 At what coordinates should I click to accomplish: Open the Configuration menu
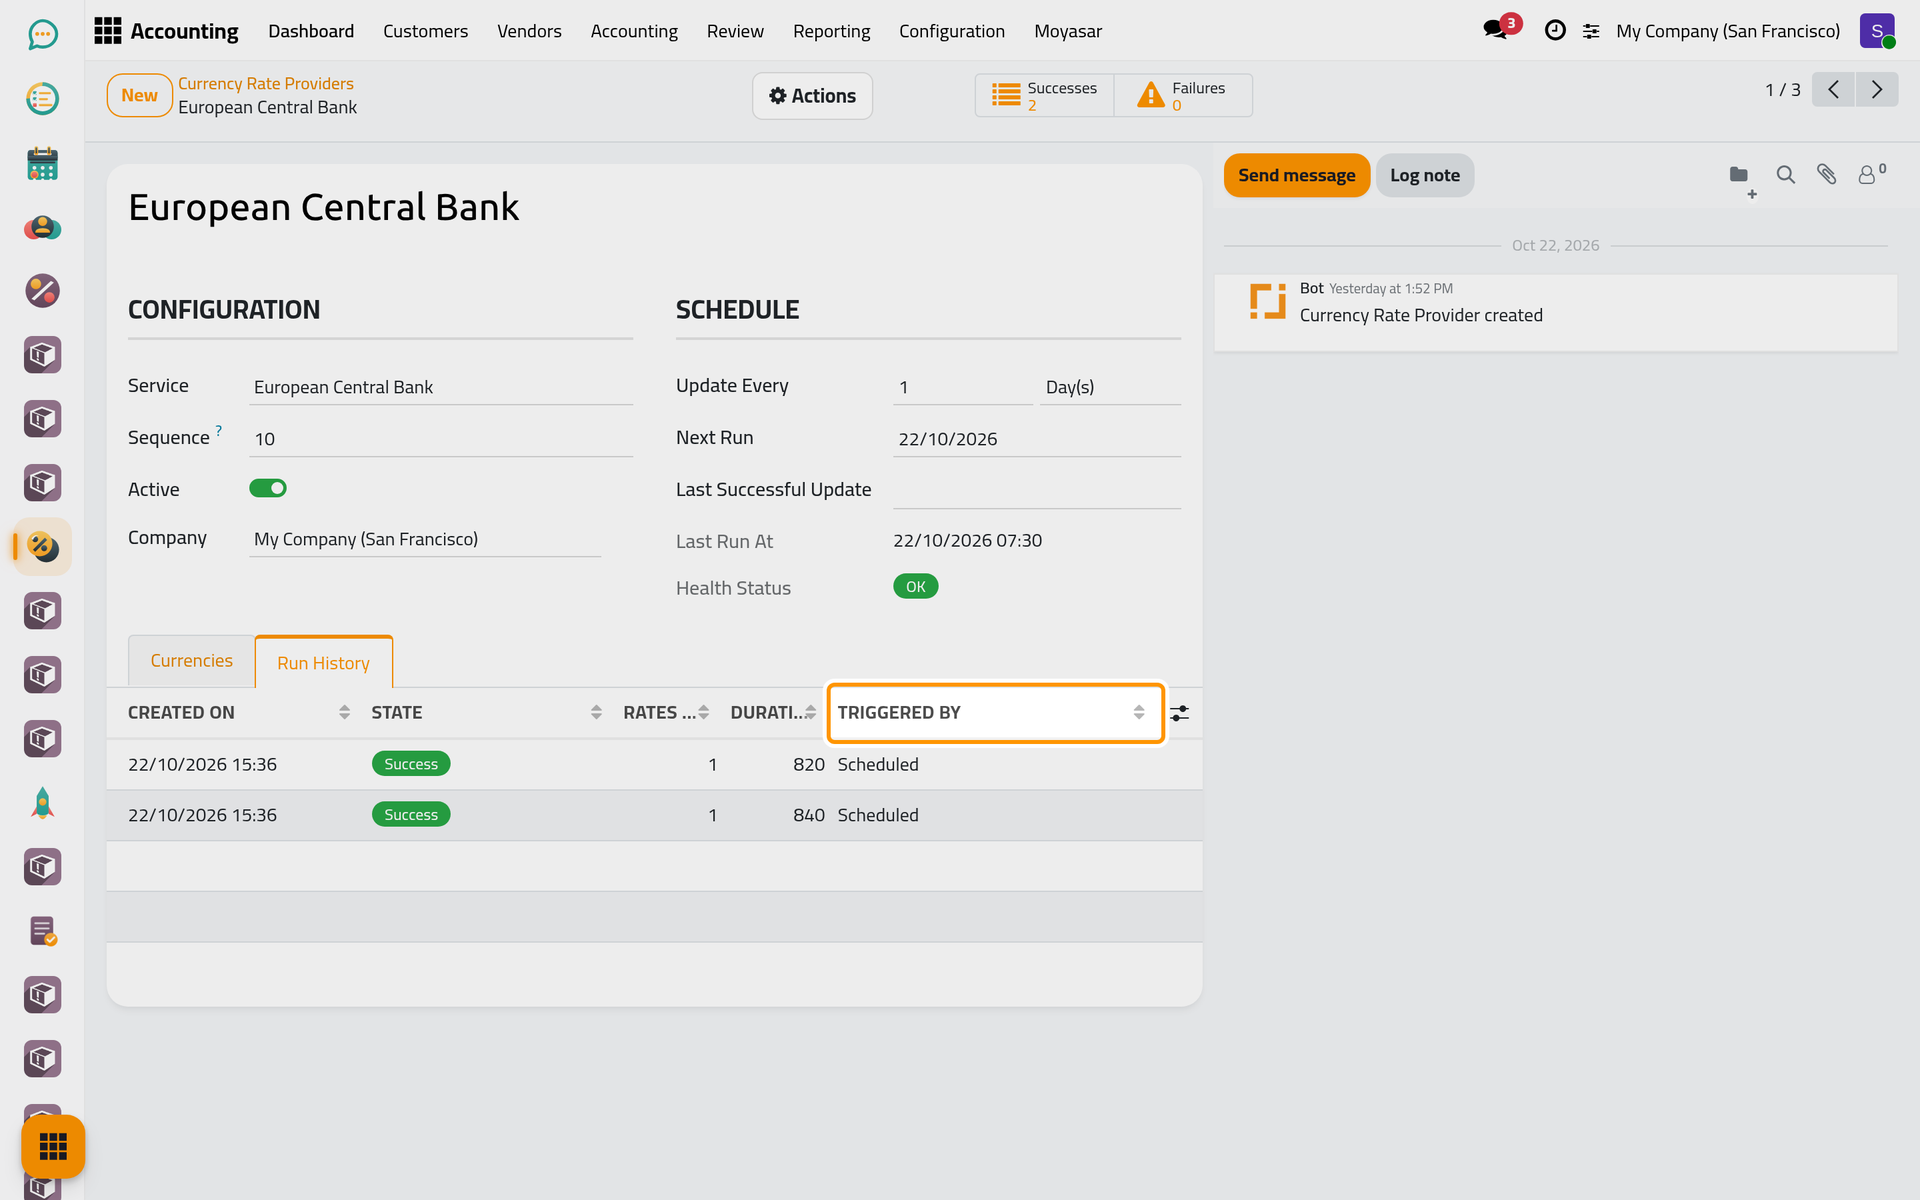click(951, 31)
